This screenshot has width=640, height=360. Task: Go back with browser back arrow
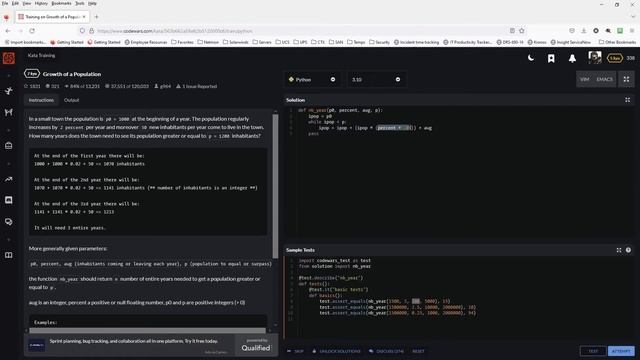8,31
